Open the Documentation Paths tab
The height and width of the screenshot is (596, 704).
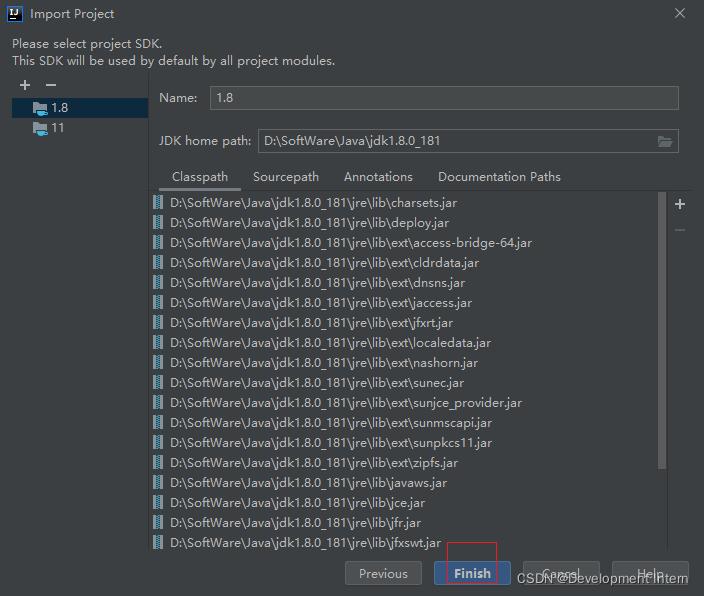point(499,177)
